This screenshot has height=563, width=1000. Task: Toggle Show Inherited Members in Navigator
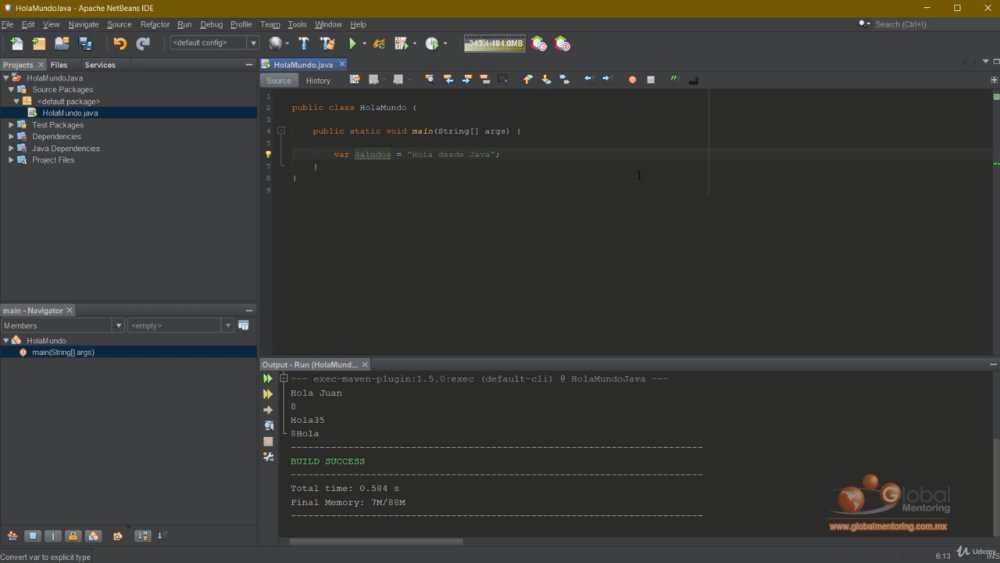12,536
